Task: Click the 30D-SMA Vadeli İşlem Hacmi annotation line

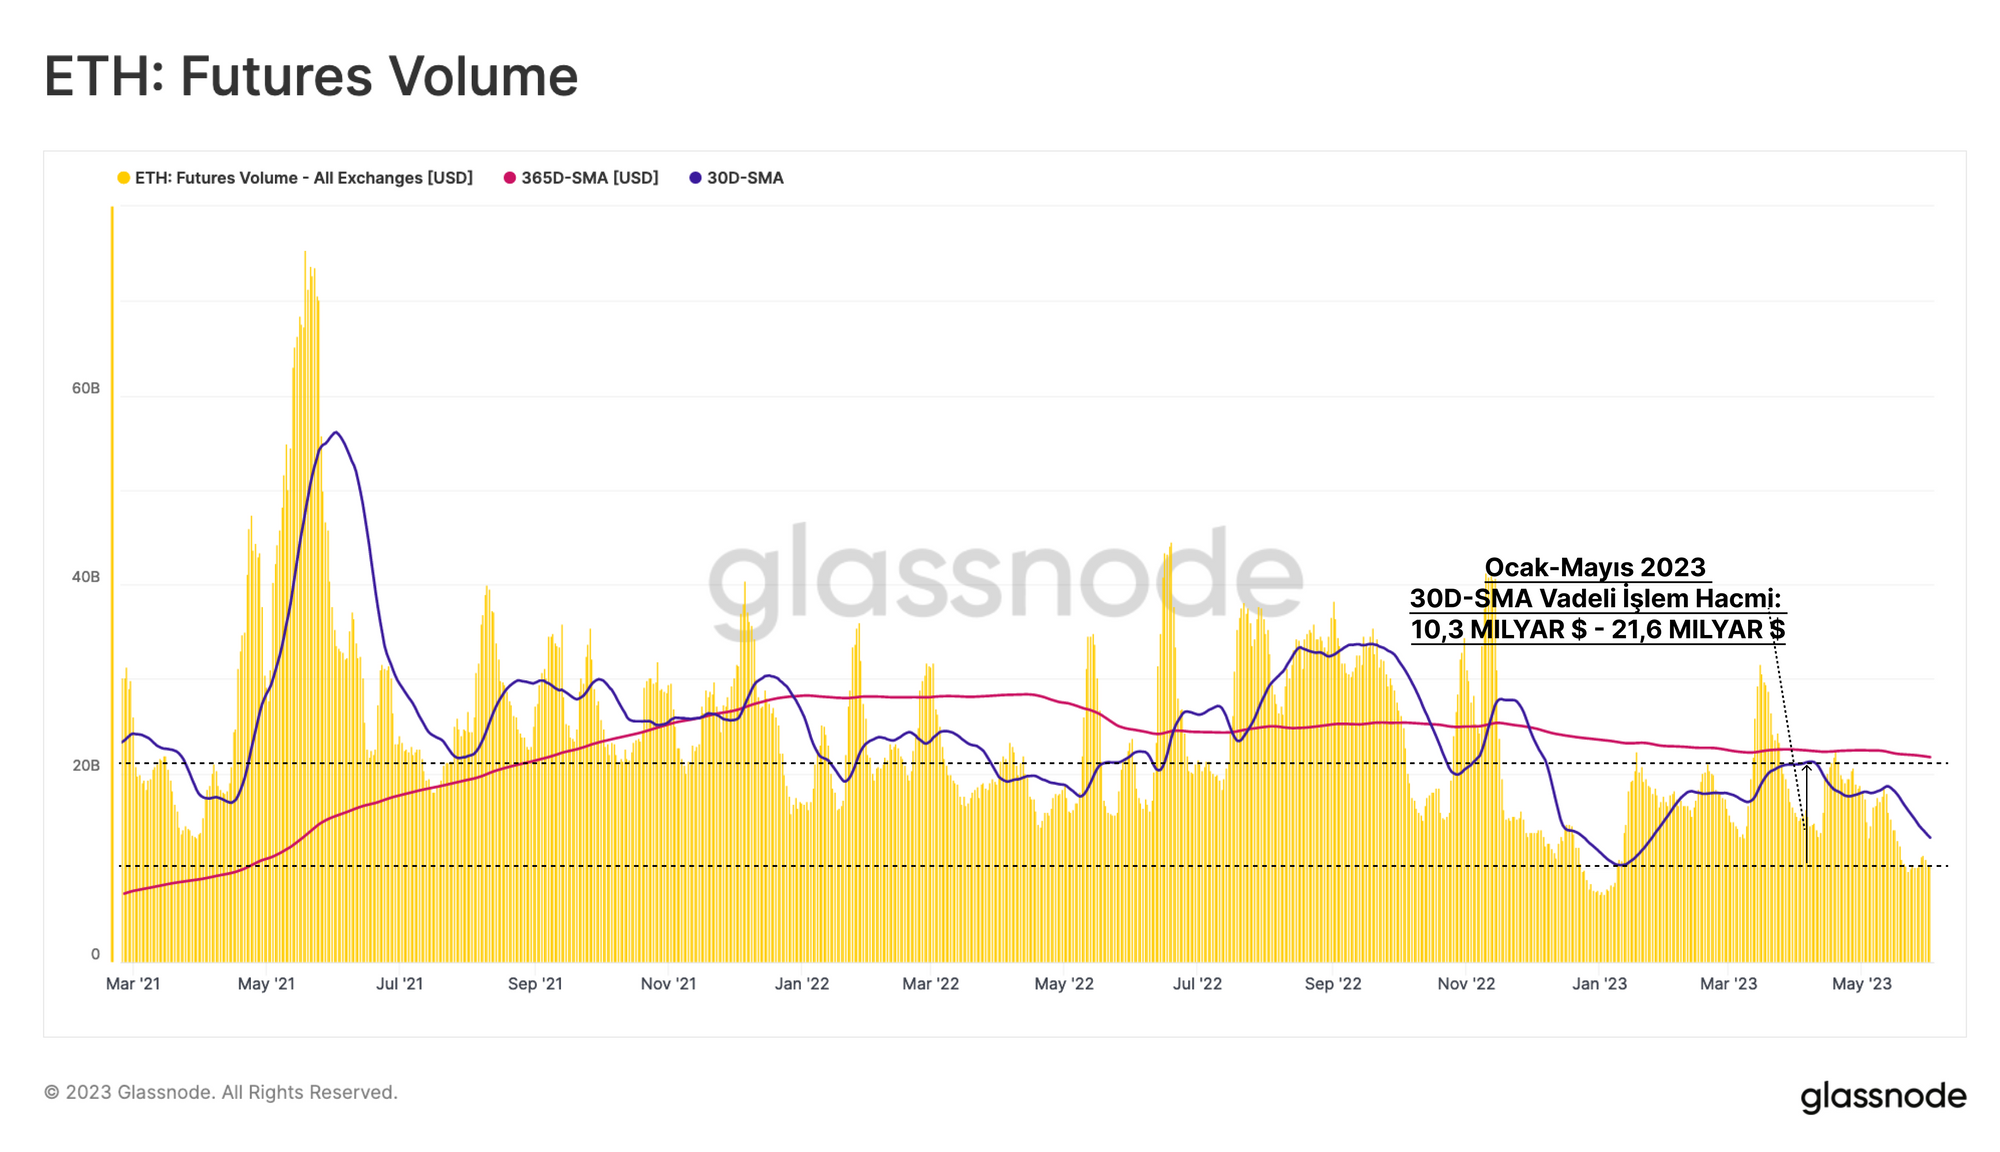Action: [x=1595, y=598]
